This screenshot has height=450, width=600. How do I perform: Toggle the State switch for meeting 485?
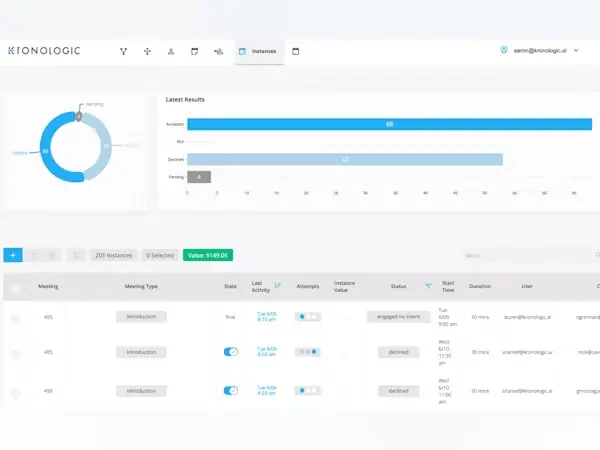[x=231, y=352]
